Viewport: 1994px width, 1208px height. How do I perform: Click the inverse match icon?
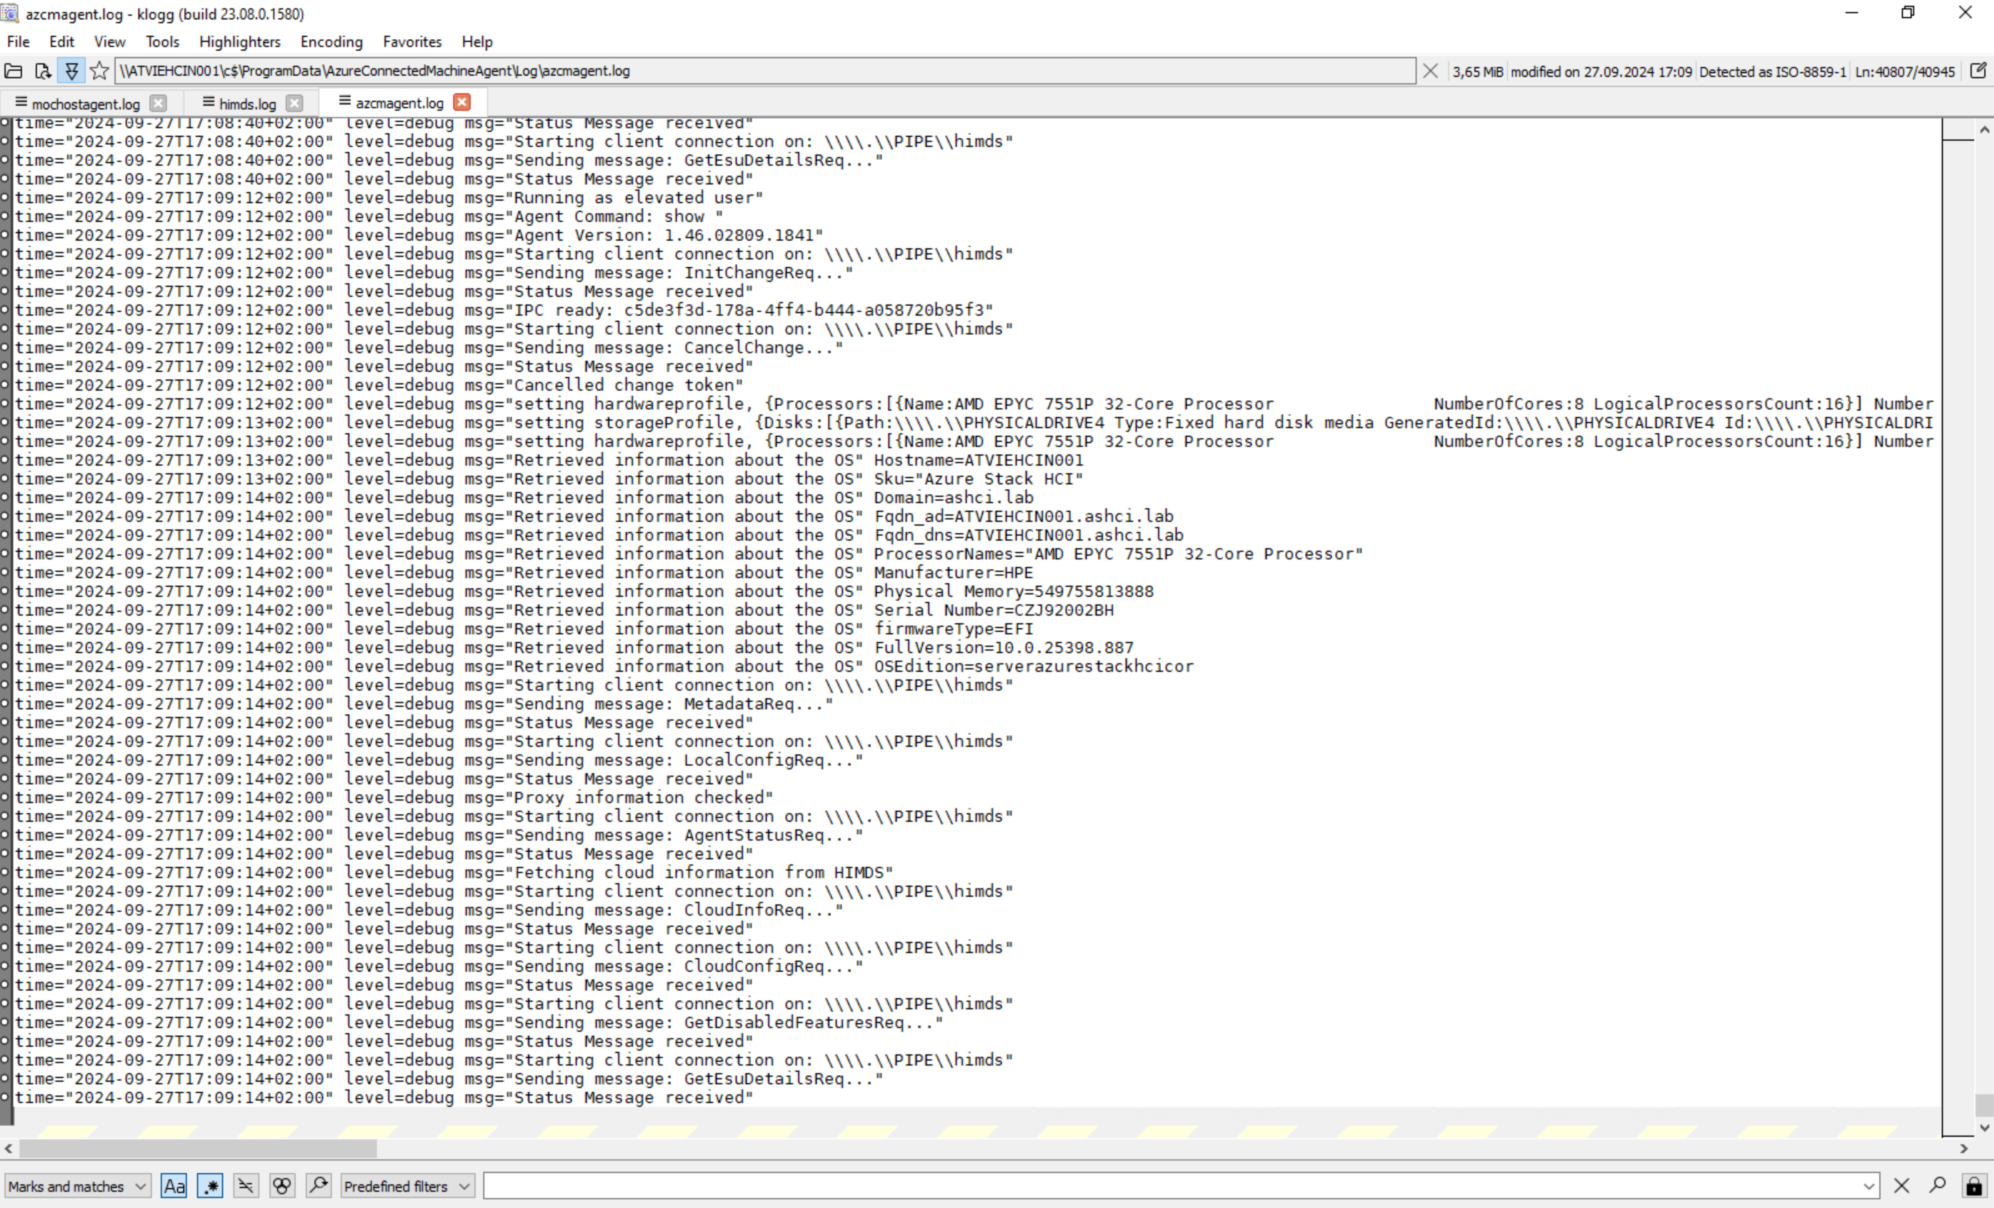pos(246,1186)
